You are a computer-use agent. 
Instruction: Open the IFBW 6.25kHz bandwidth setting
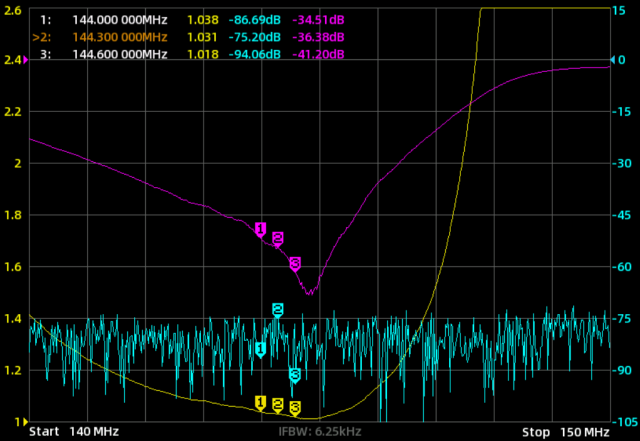(319, 432)
